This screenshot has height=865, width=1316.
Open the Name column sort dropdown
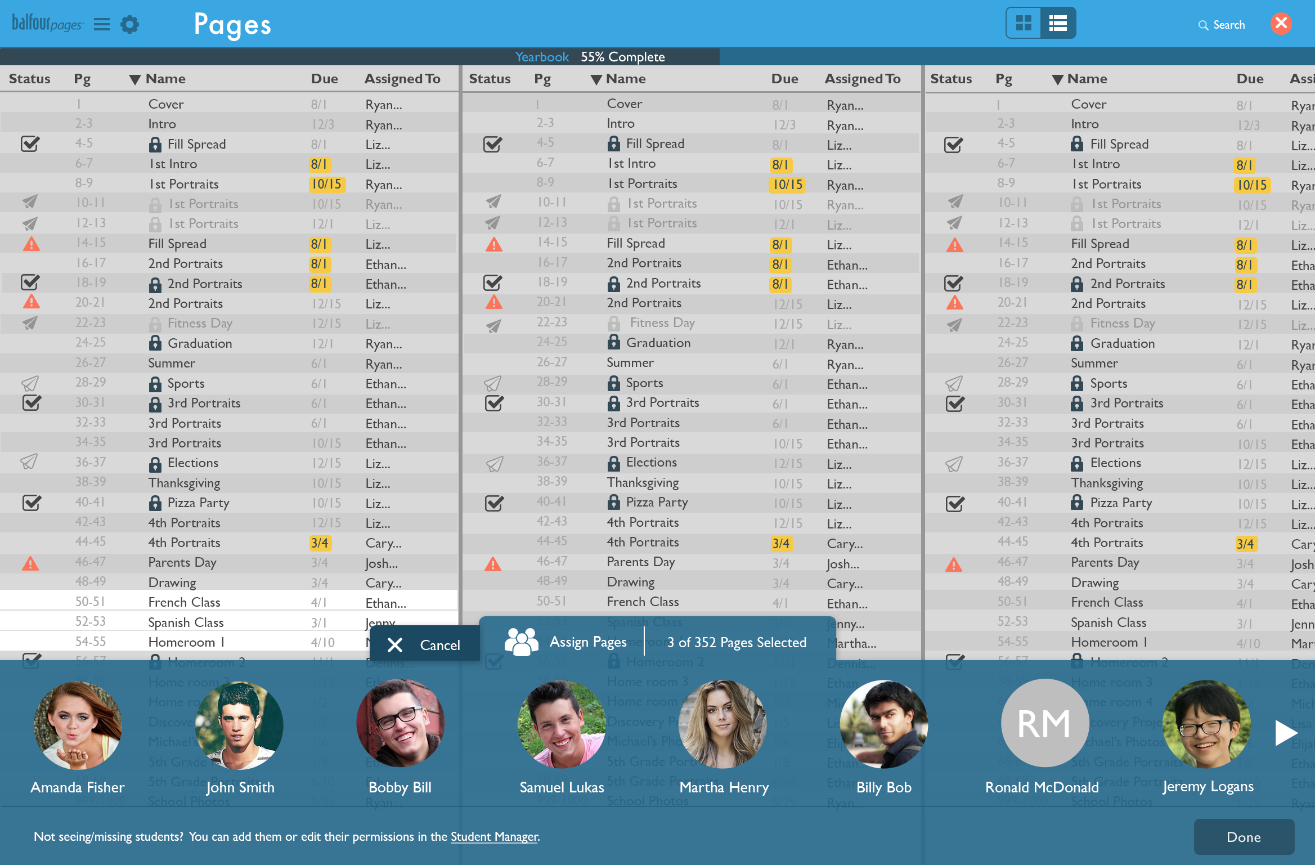(x=138, y=78)
